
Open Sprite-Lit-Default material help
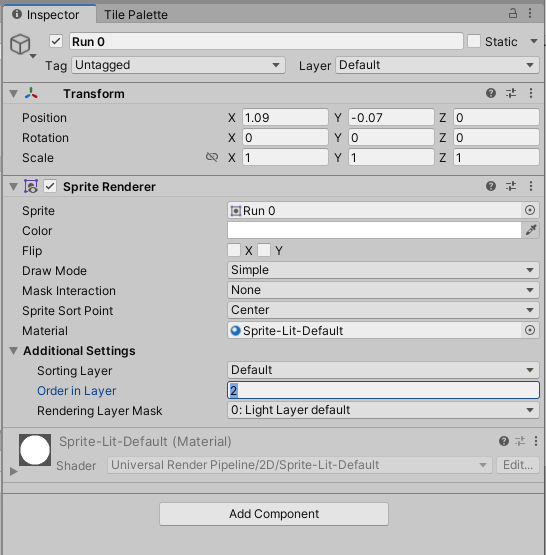pyautogui.click(x=504, y=441)
